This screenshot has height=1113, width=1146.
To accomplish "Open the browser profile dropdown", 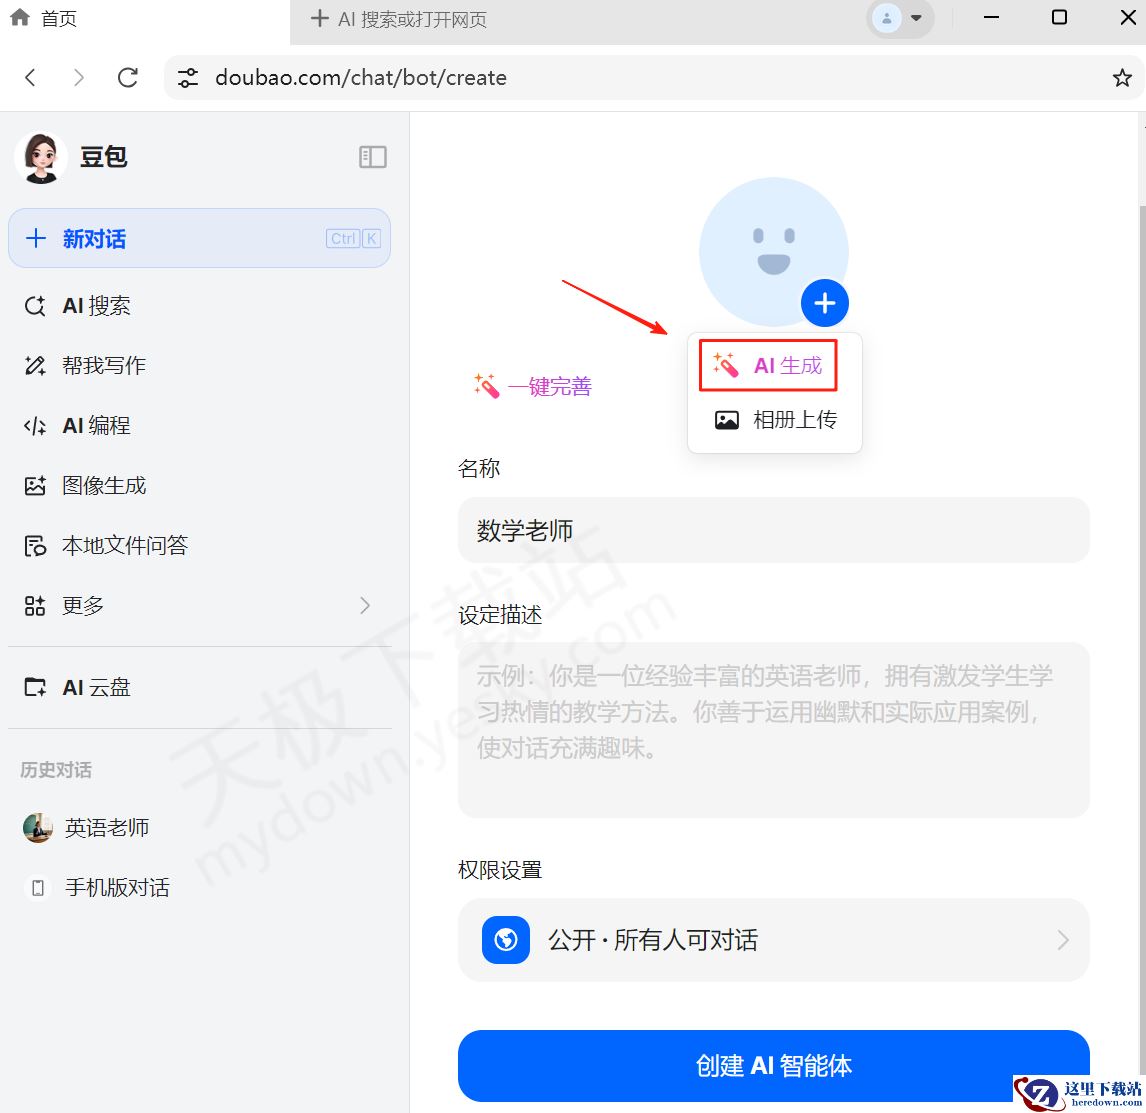I will click(x=900, y=18).
